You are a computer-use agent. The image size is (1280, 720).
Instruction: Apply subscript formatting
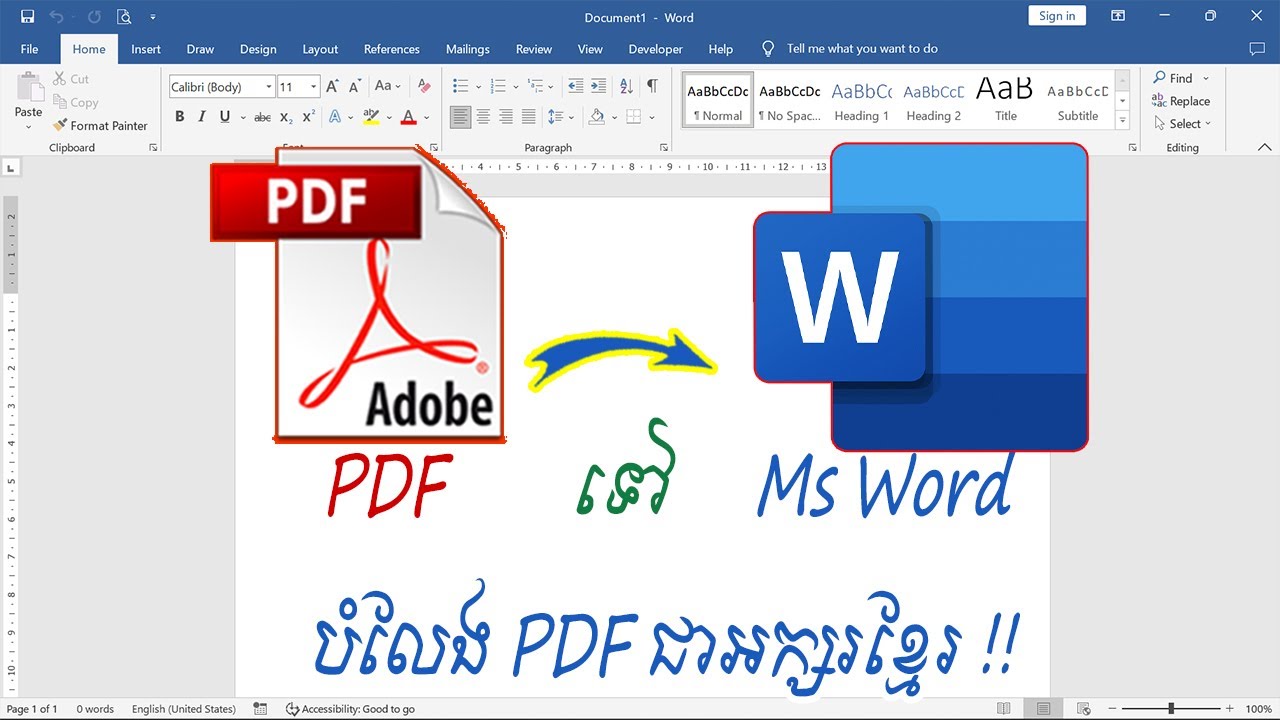point(286,117)
